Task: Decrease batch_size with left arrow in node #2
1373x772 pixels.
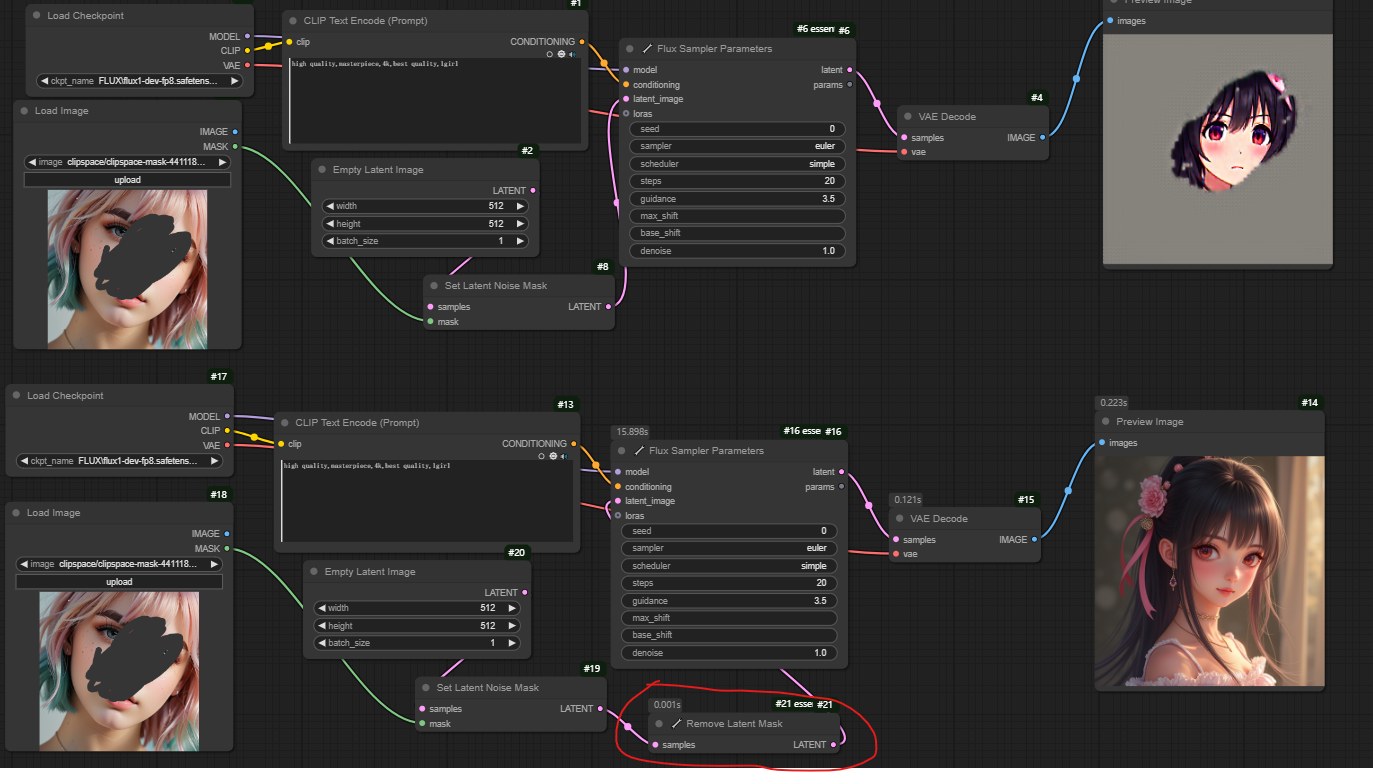Action: point(329,241)
